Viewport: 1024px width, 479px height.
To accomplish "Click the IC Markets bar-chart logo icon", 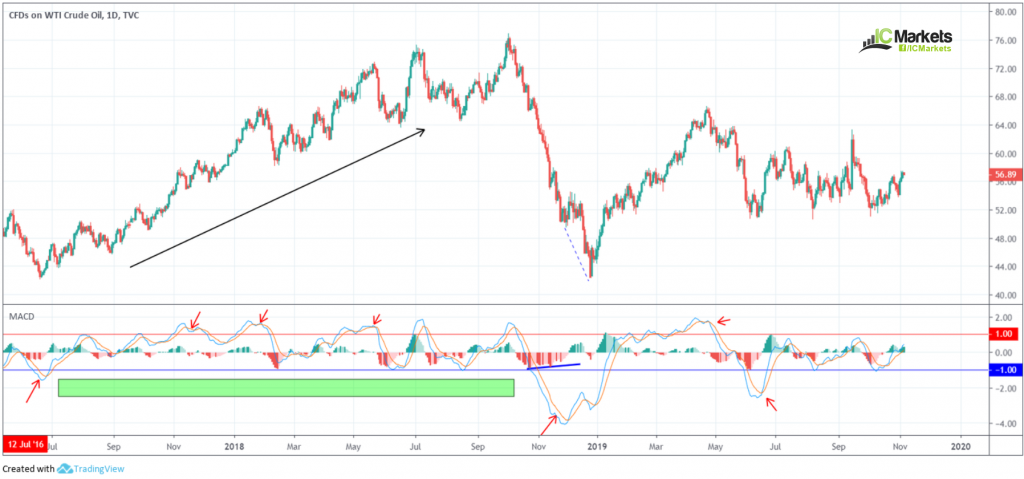I will (x=874, y=43).
